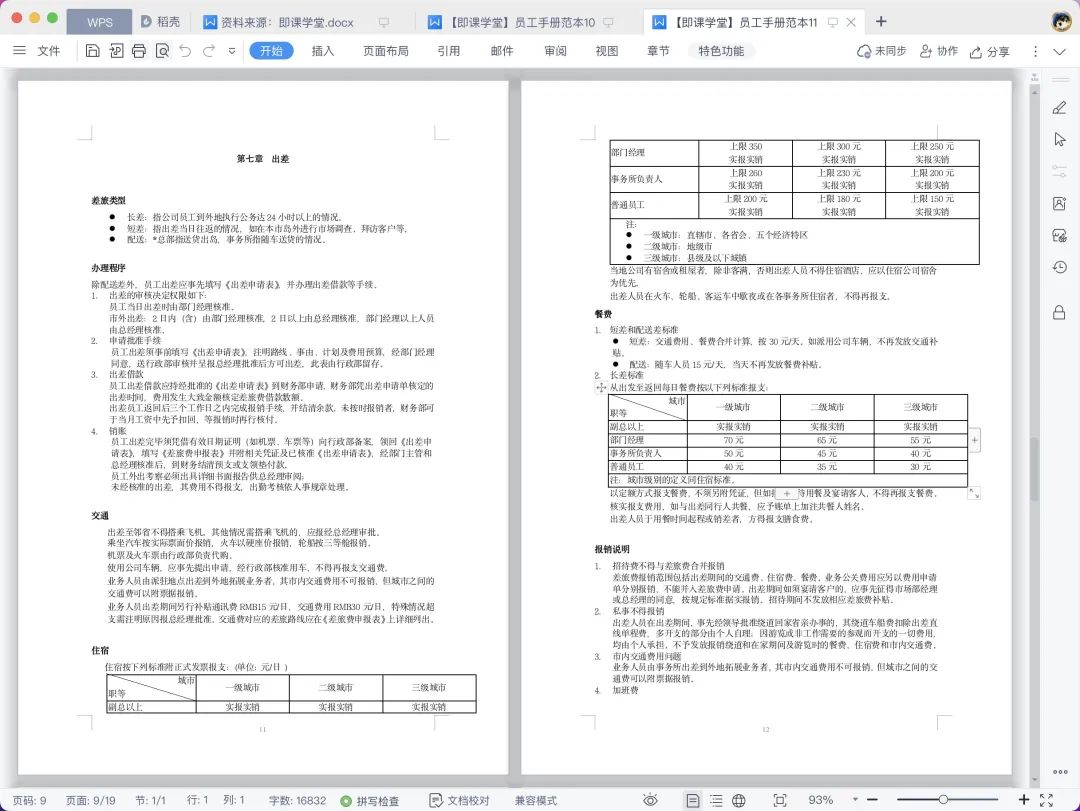Screen dimensions: 1080x811
Task: Click the 文档校对 proofreading icon
Action: [435, 800]
